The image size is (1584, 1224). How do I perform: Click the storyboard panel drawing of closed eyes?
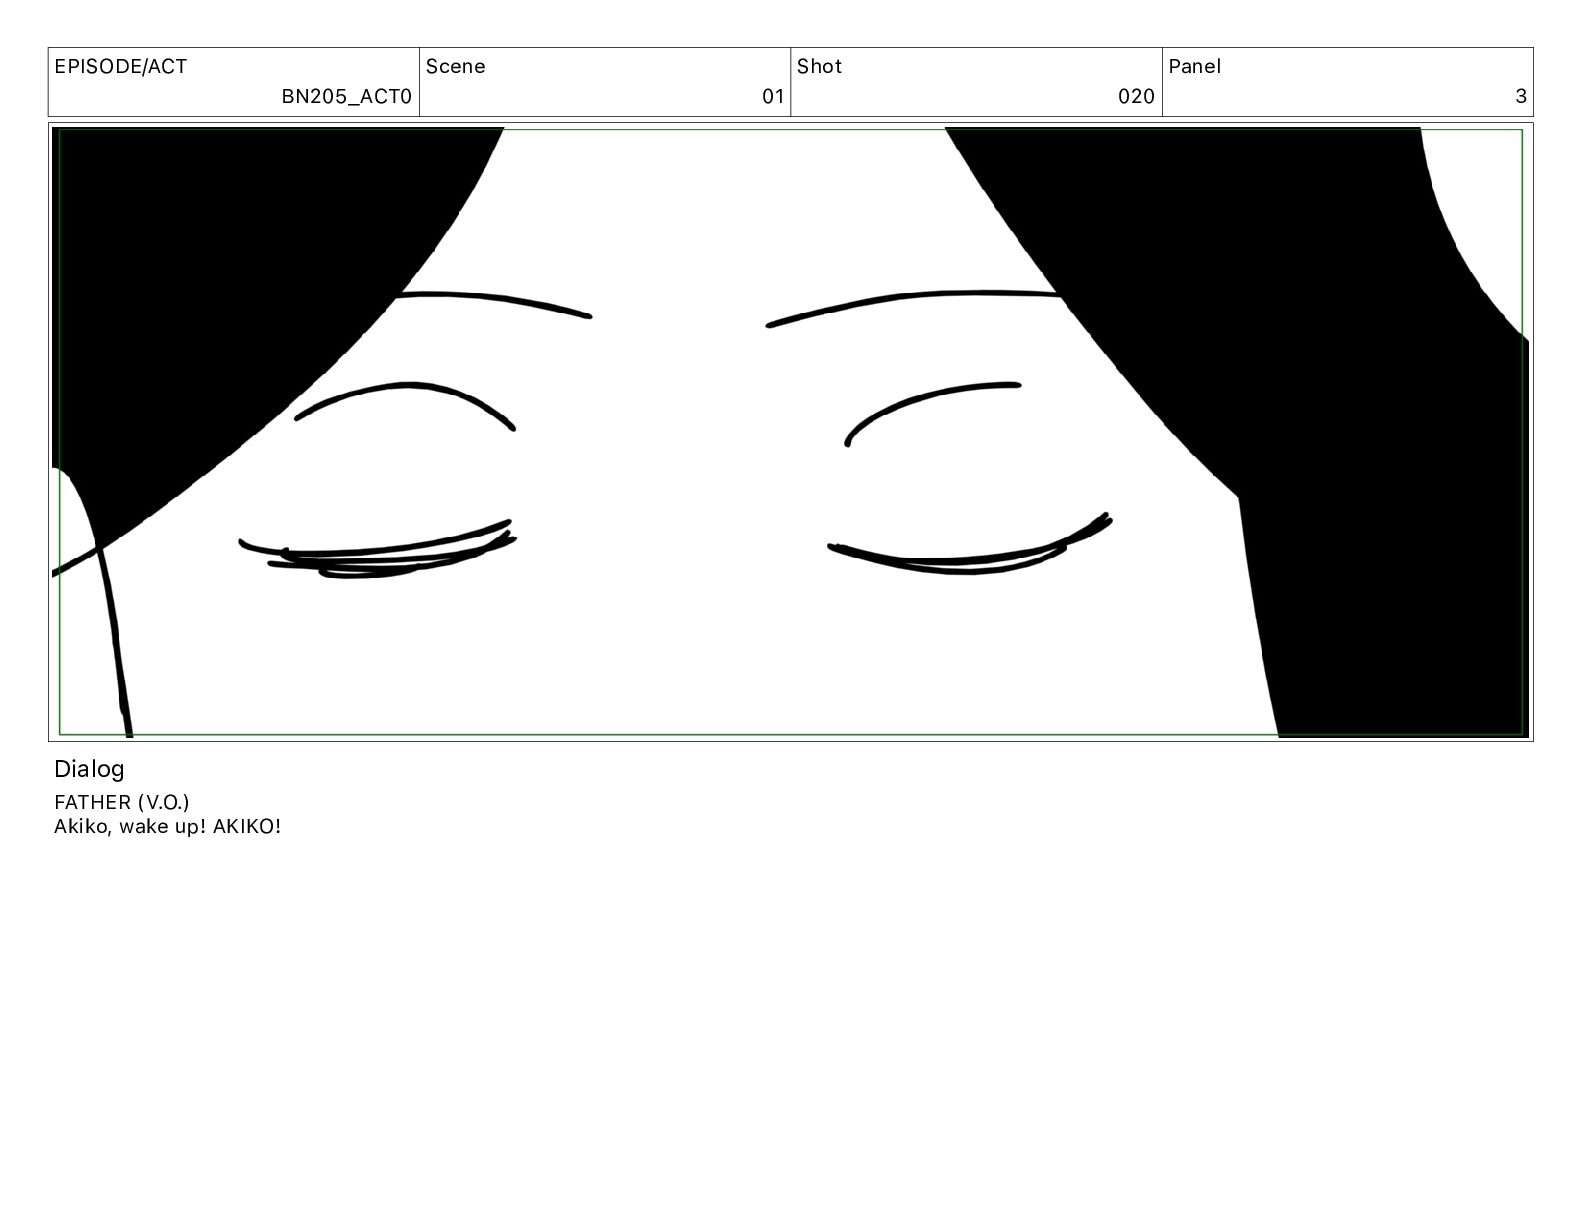[x=790, y=432]
